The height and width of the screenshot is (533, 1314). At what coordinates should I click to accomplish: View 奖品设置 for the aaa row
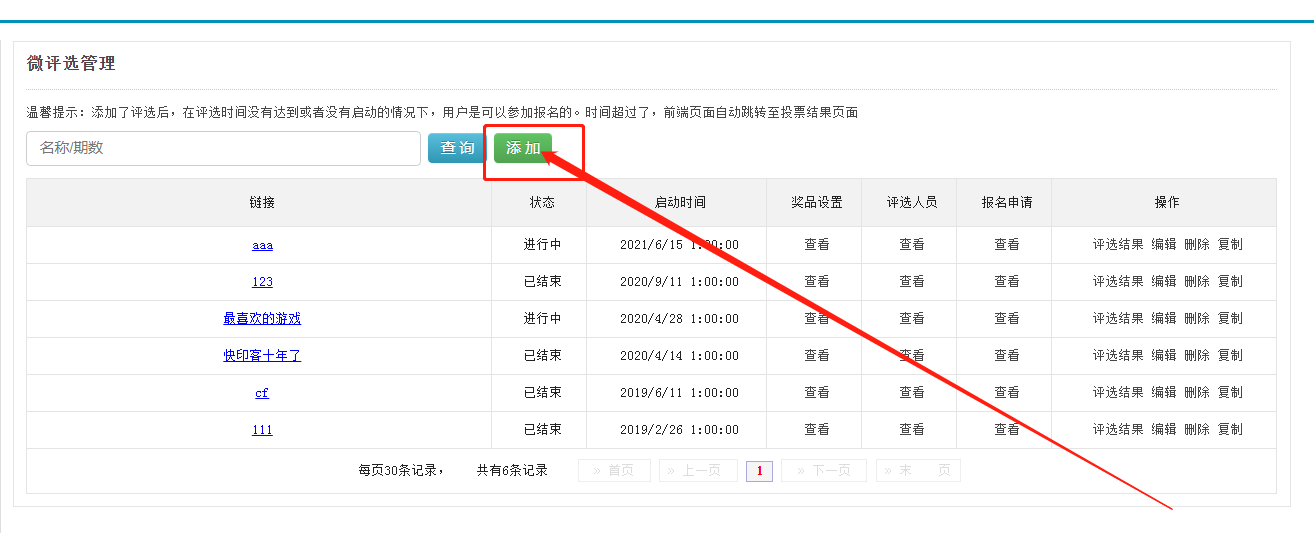(817, 245)
